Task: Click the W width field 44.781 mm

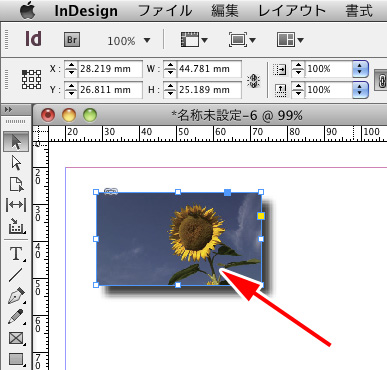Action: 209,69
